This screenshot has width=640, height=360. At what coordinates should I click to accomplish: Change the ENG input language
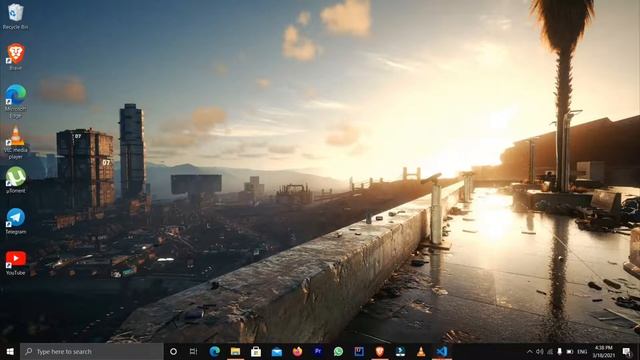click(582, 352)
